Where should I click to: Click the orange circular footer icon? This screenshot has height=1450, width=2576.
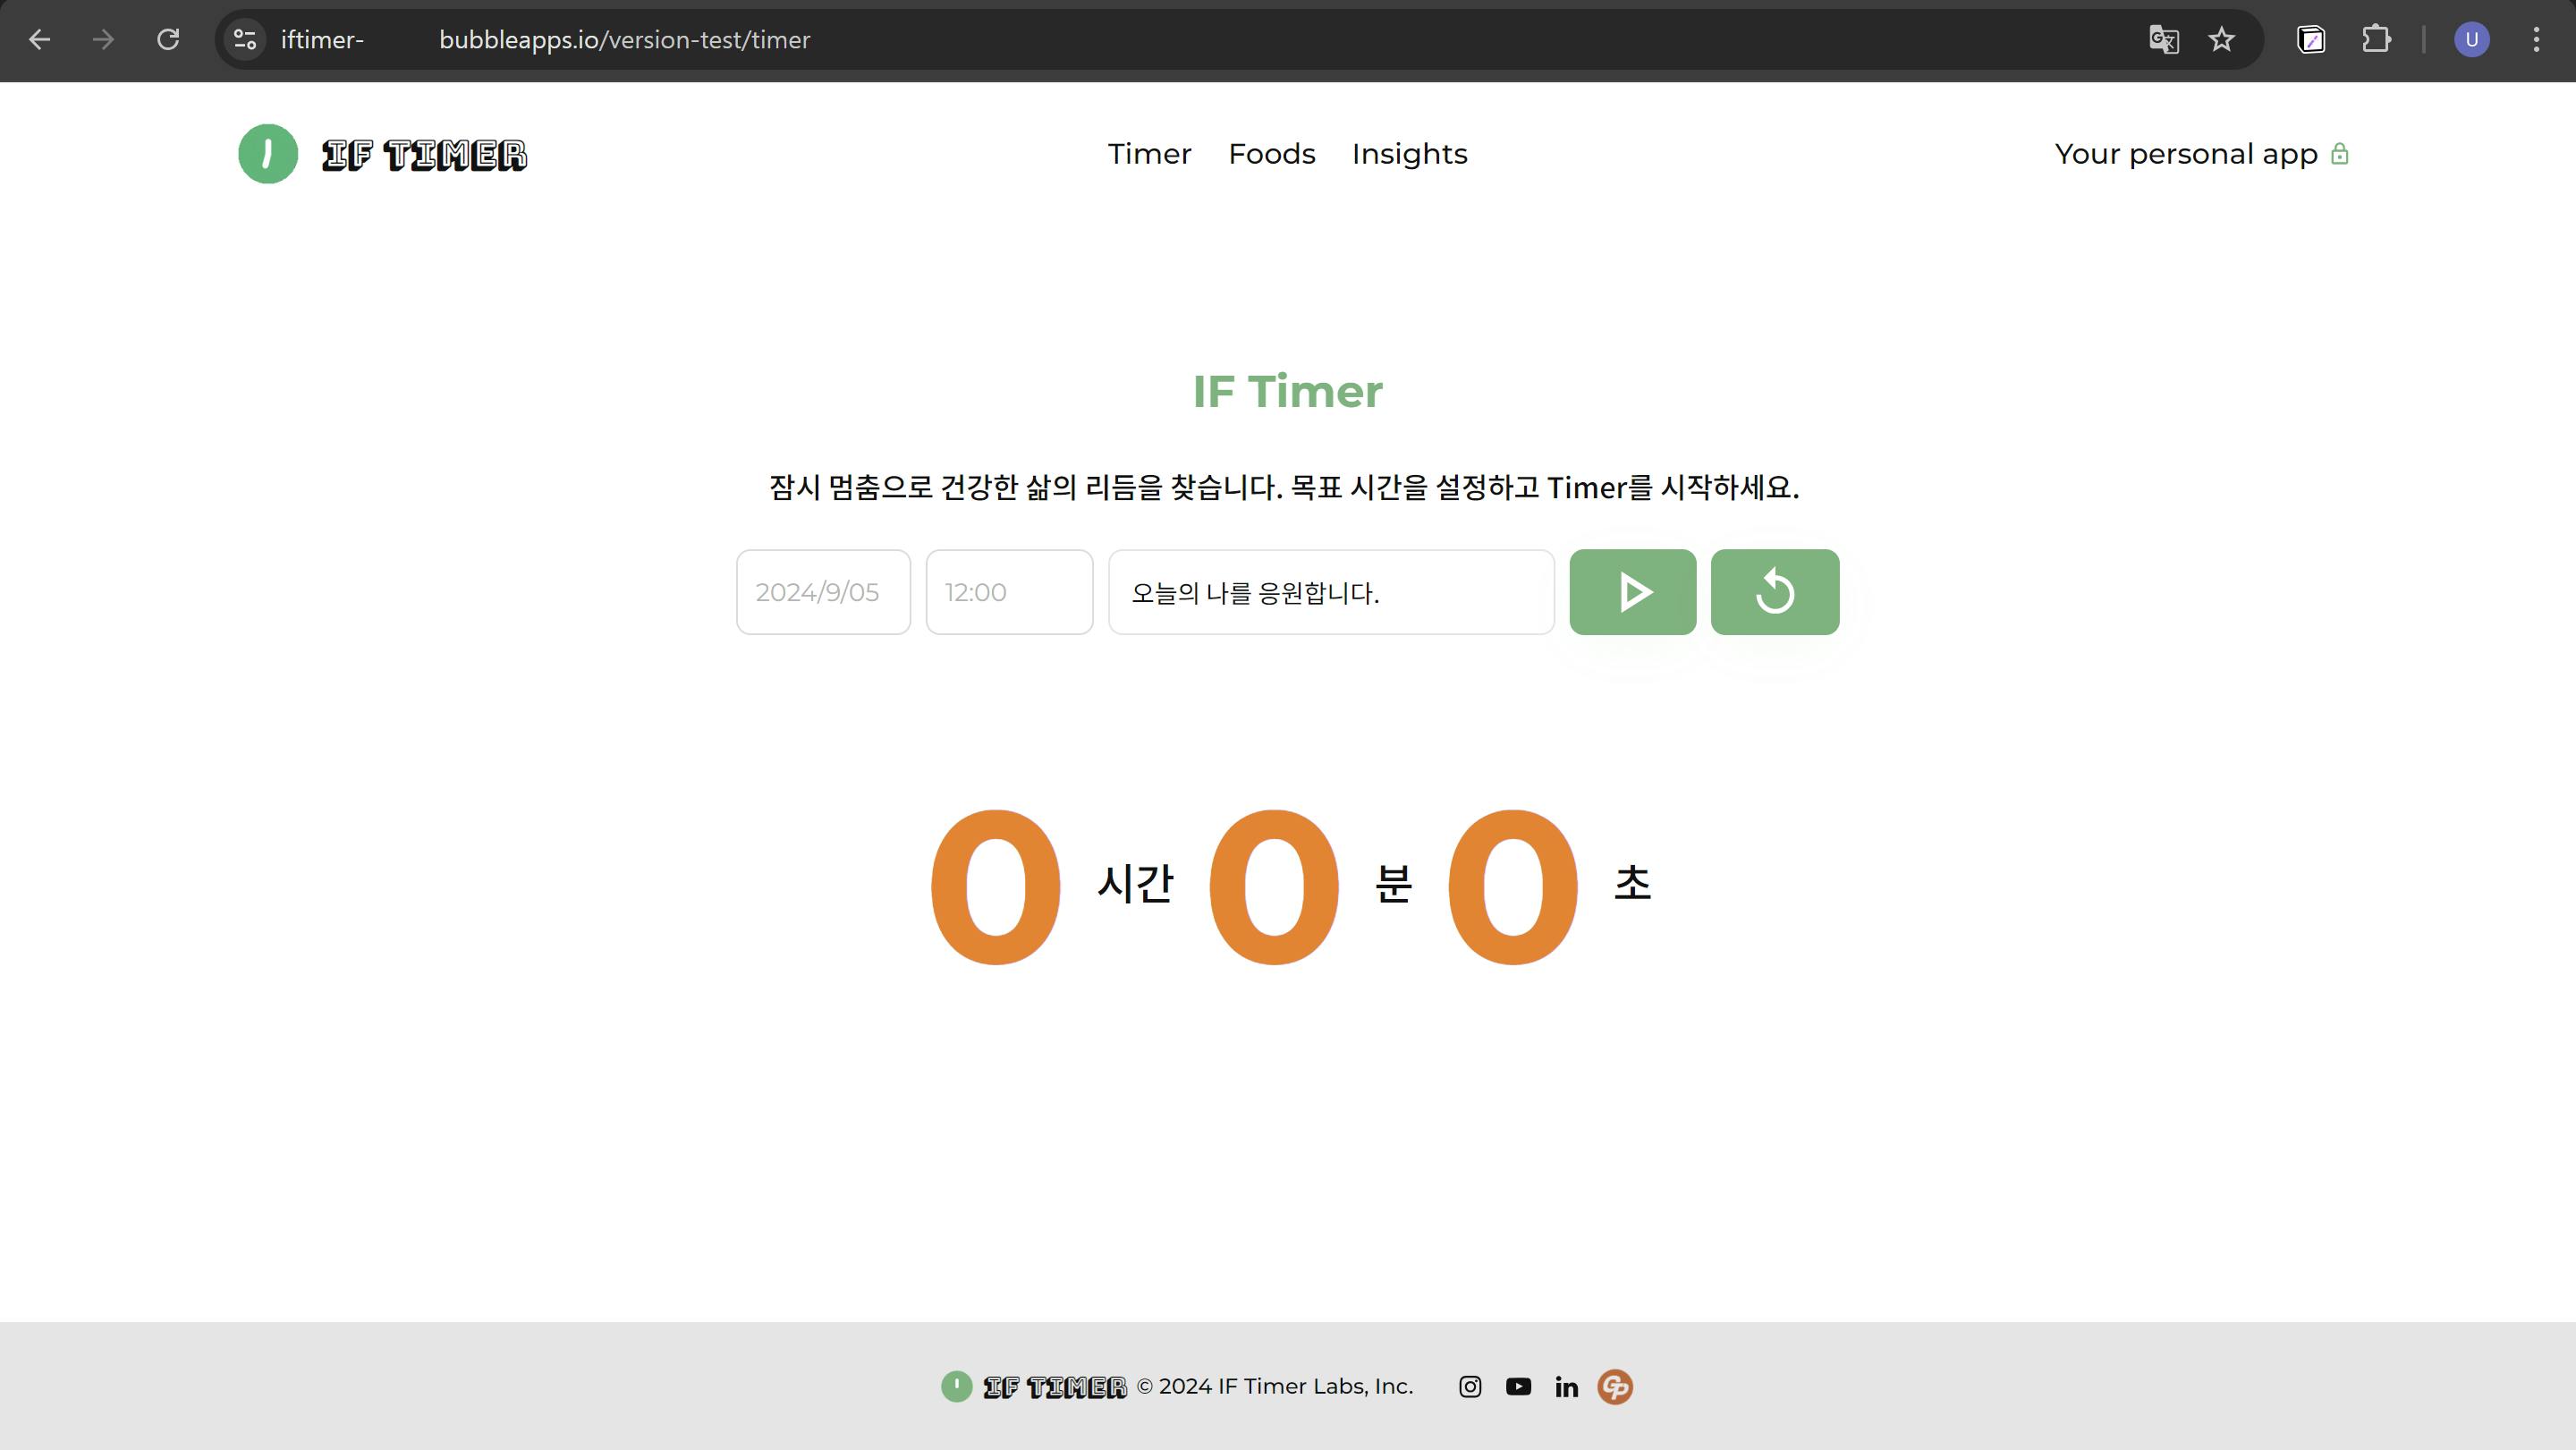click(1614, 1386)
